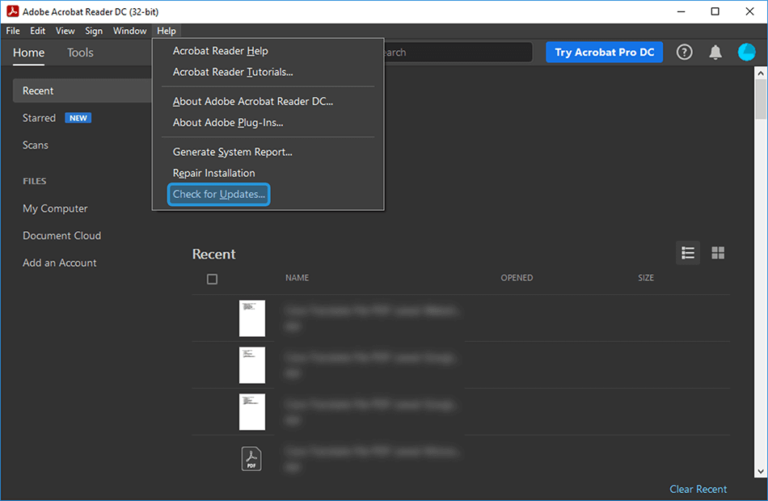The width and height of the screenshot is (768, 501).
Task: Open Document Cloud in sidebar
Action: (62, 236)
